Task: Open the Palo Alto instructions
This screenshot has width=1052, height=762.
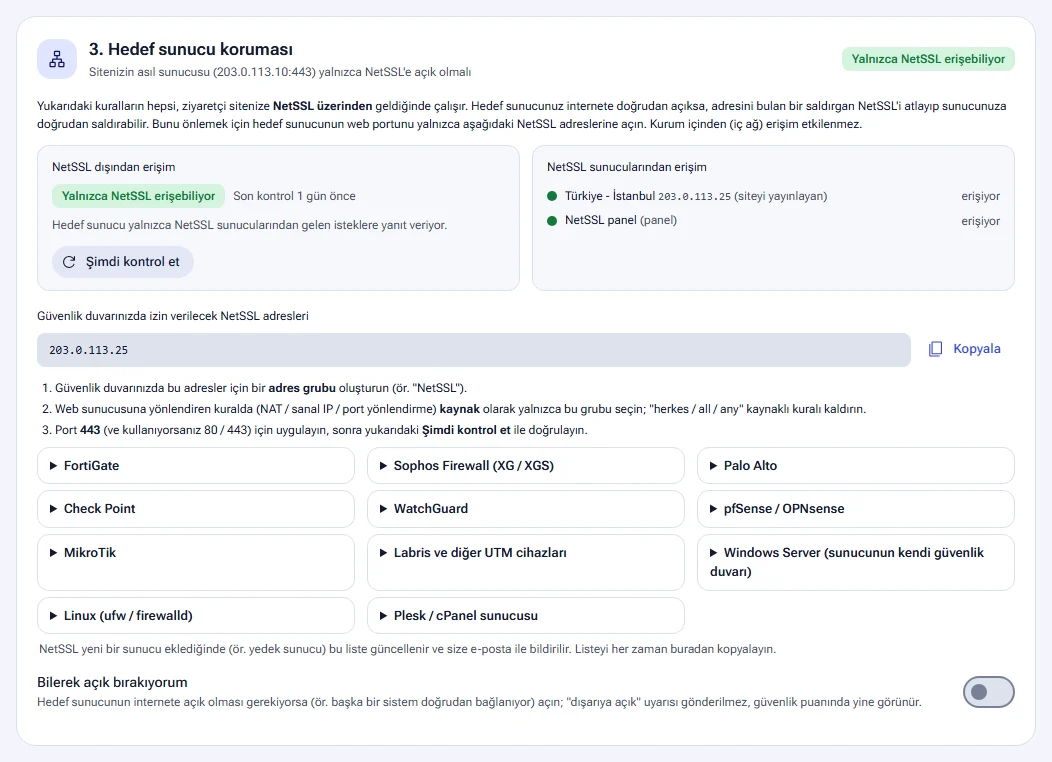Action: (855, 466)
